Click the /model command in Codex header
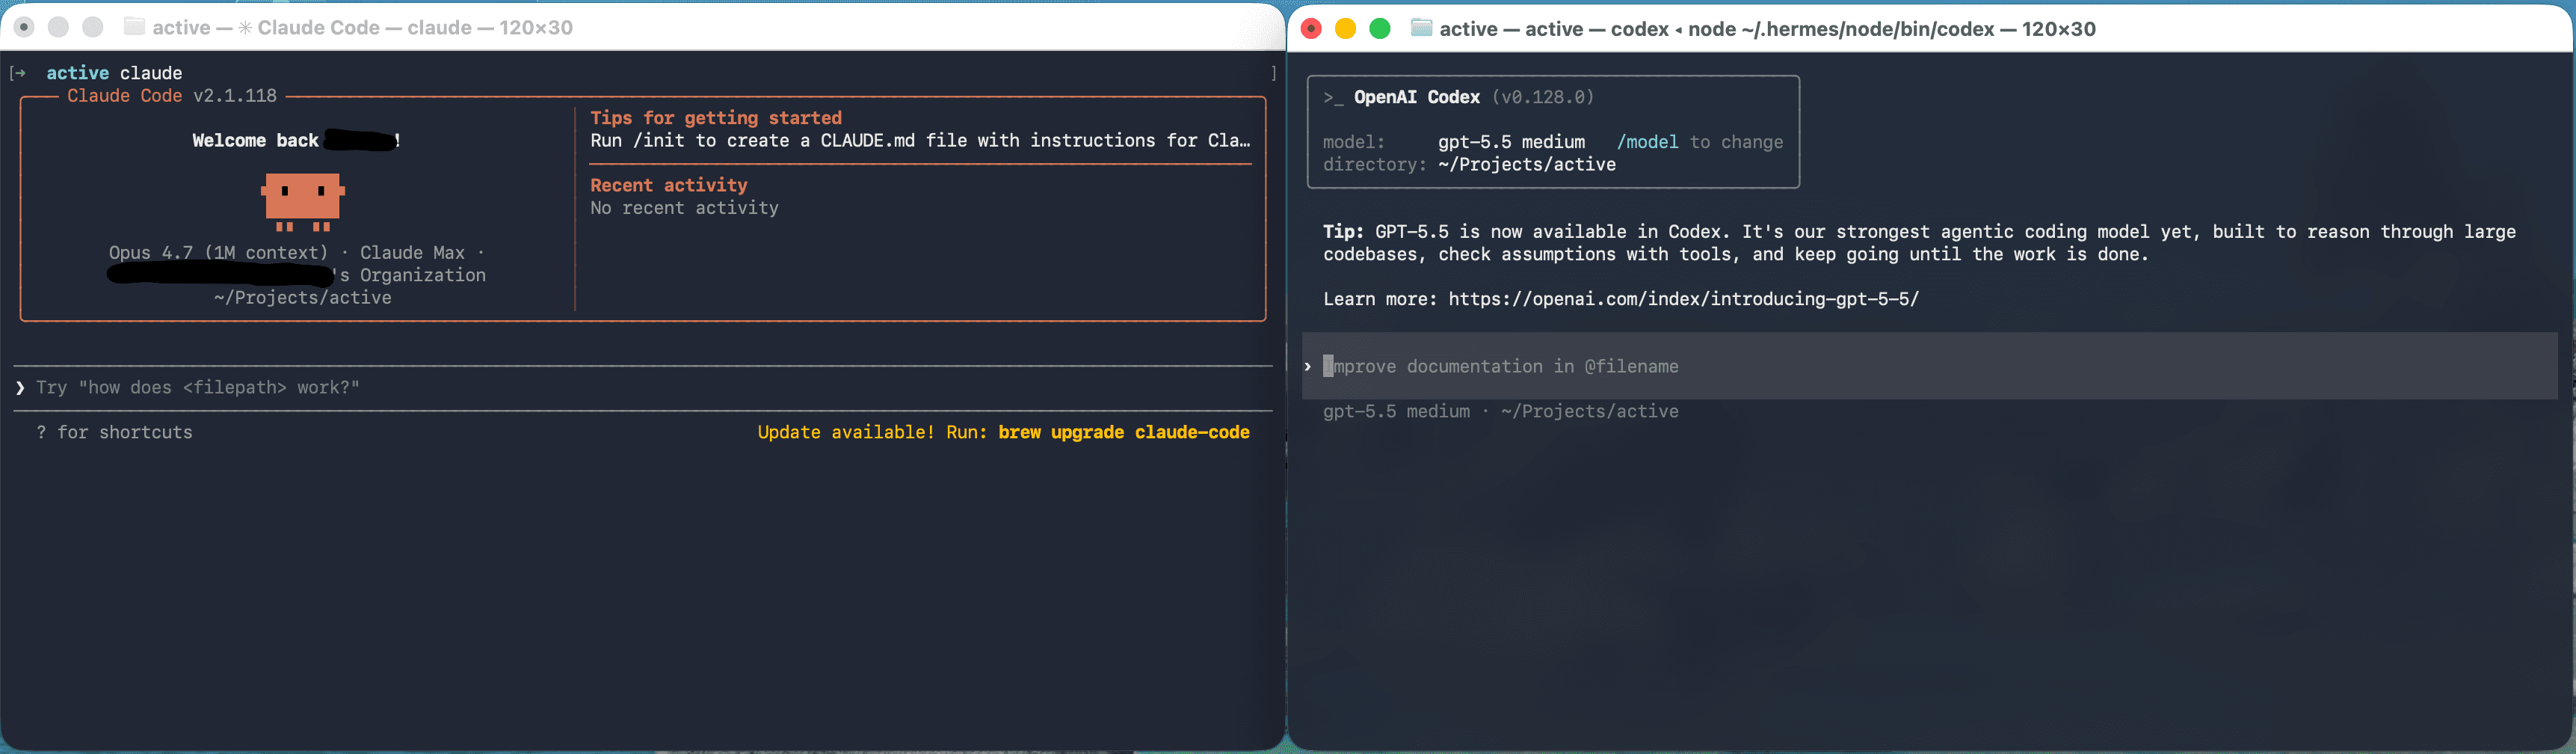Screen dimensions: 2576x754 (1647, 142)
